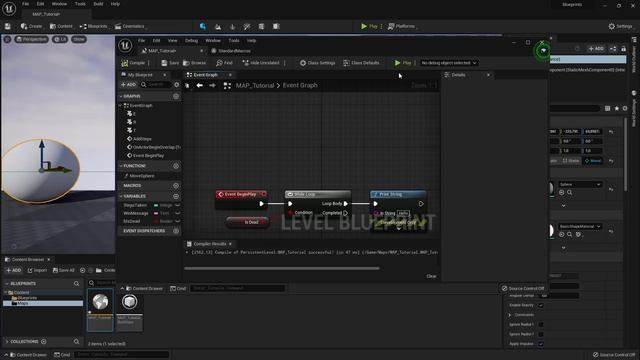The image size is (640, 360).
Task: Add a new variable with the plus icon
Action: (x=176, y=196)
